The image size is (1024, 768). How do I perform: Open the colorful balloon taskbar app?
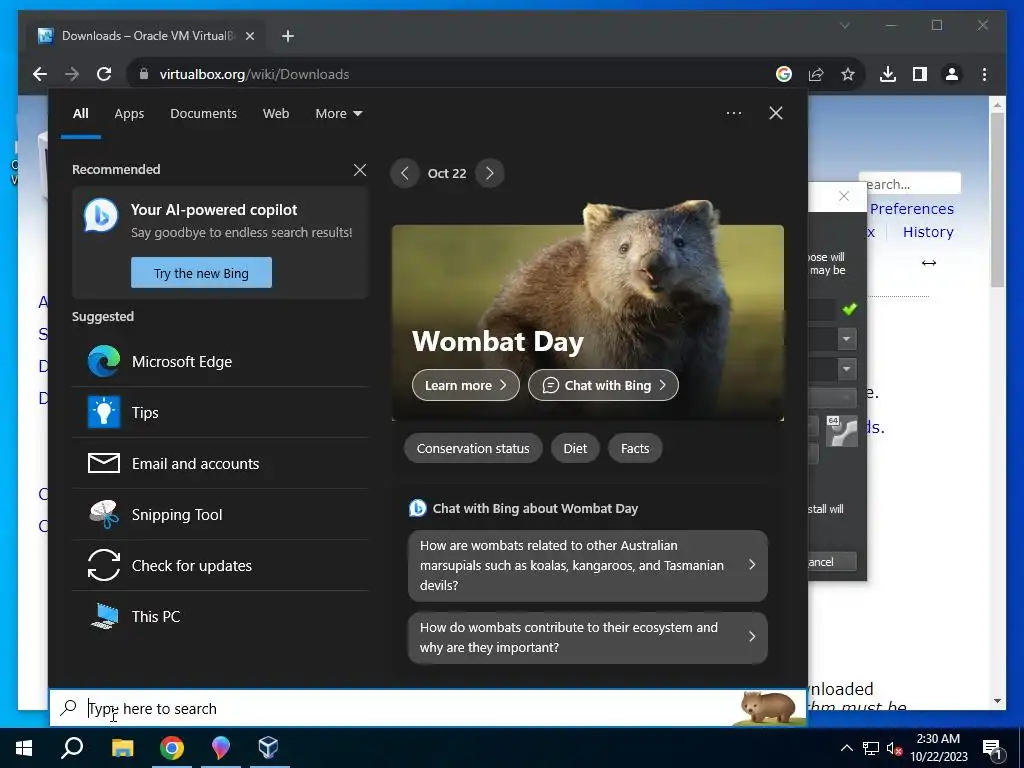click(221, 748)
